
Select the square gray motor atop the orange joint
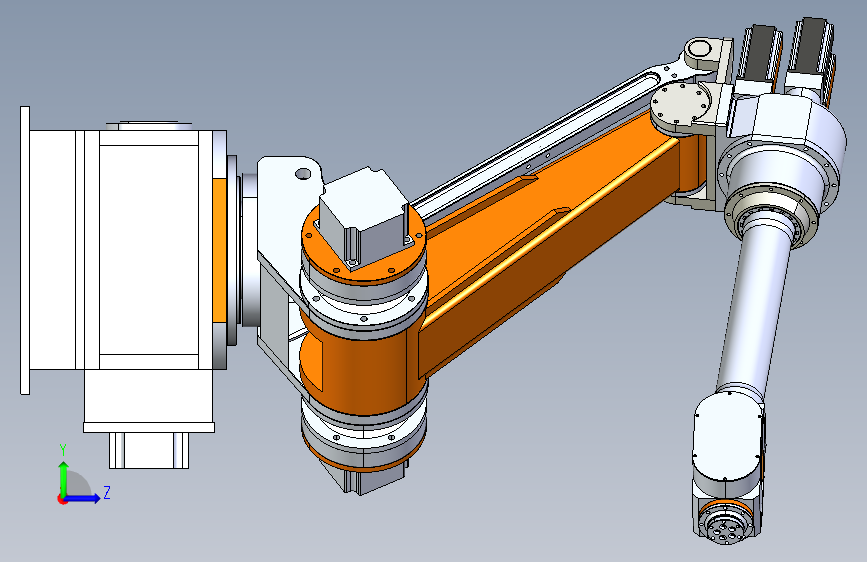coord(364,218)
